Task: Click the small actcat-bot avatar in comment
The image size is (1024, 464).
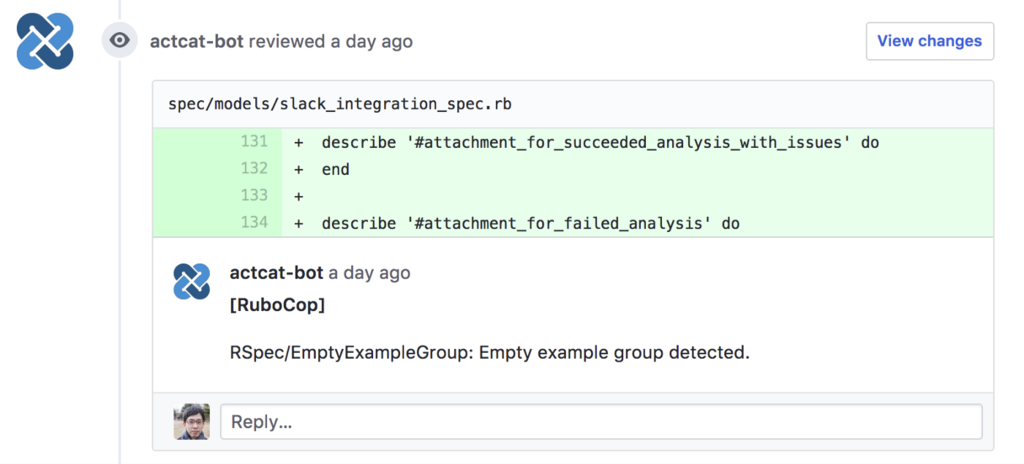Action: point(192,281)
